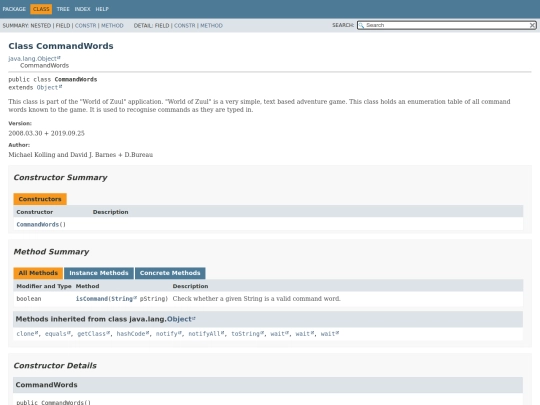Open the inherited hashCode method link
Image resolution: width=540 pixels, height=405 pixels.
[x=133, y=334]
